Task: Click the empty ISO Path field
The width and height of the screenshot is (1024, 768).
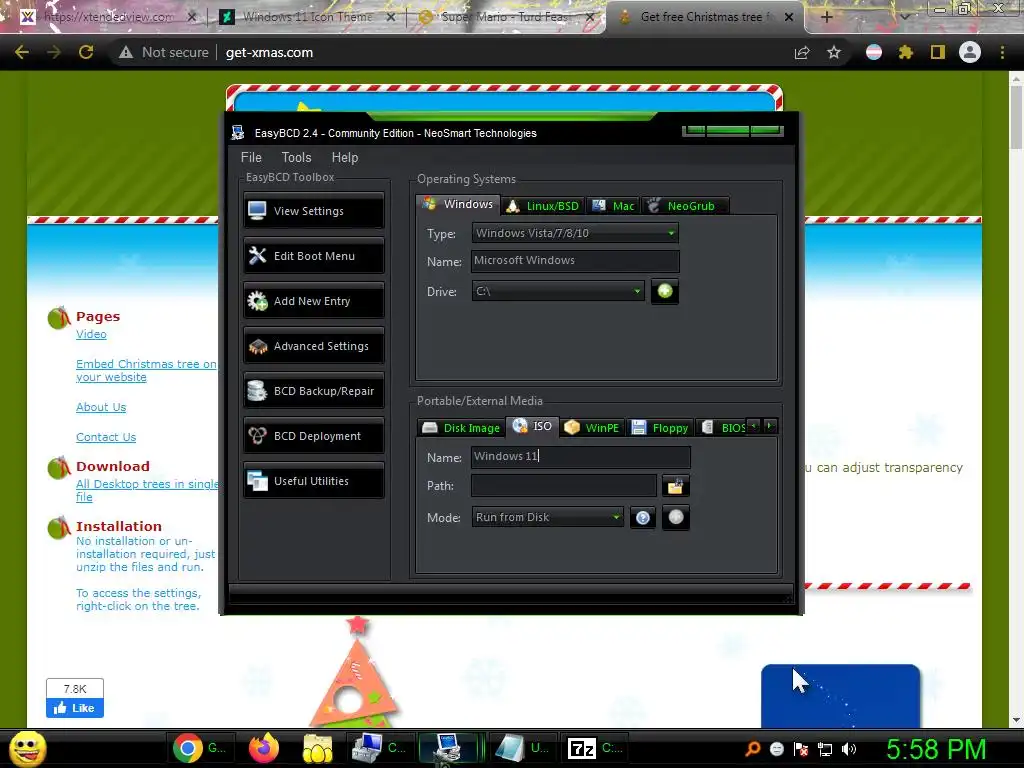Action: (x=564, y=485)
